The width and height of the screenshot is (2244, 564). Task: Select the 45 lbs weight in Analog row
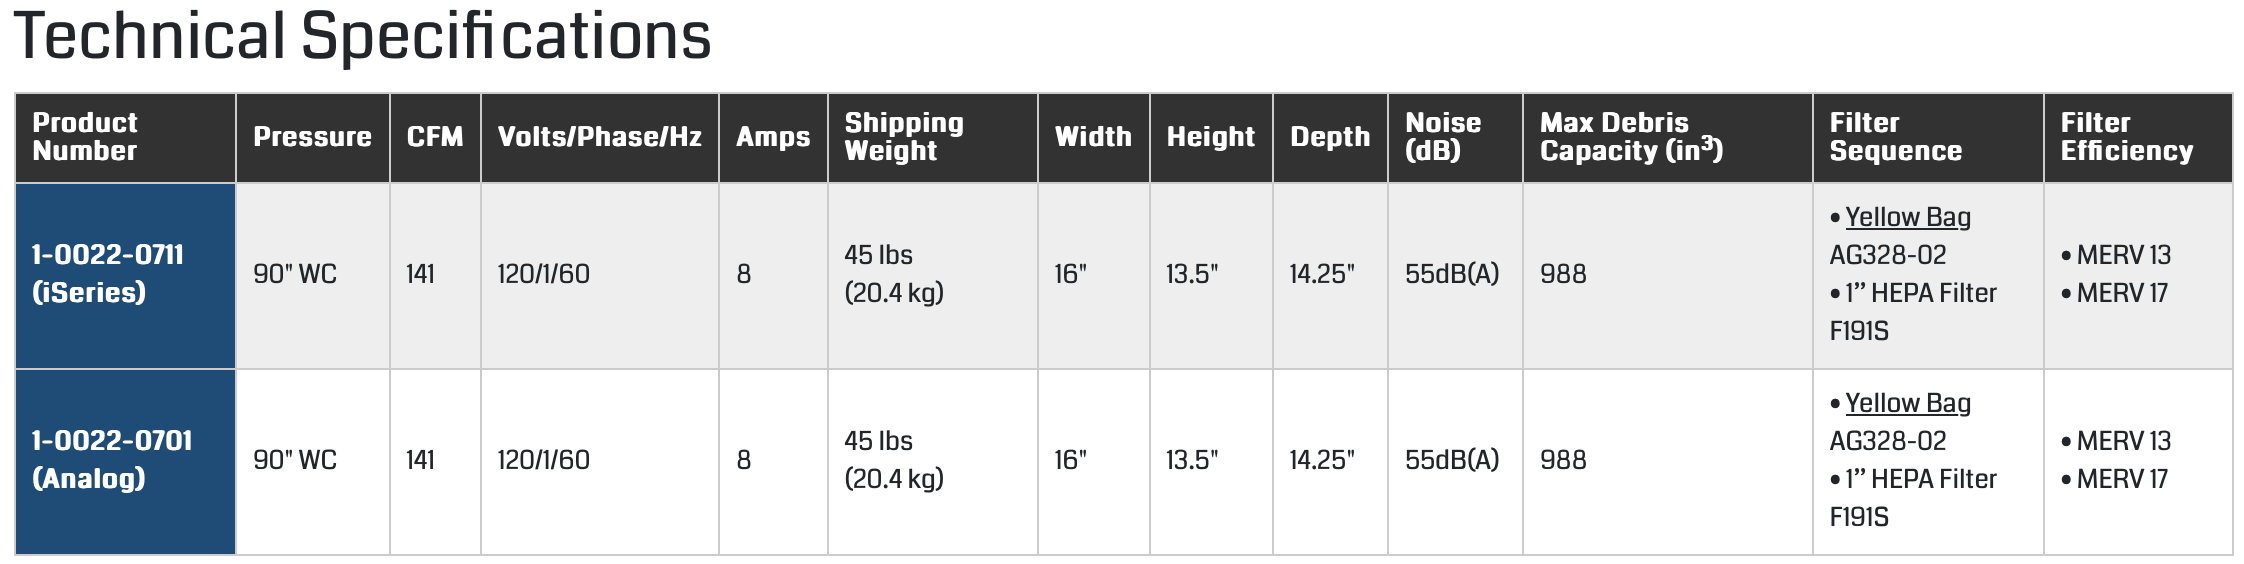[x=878, y=441]
